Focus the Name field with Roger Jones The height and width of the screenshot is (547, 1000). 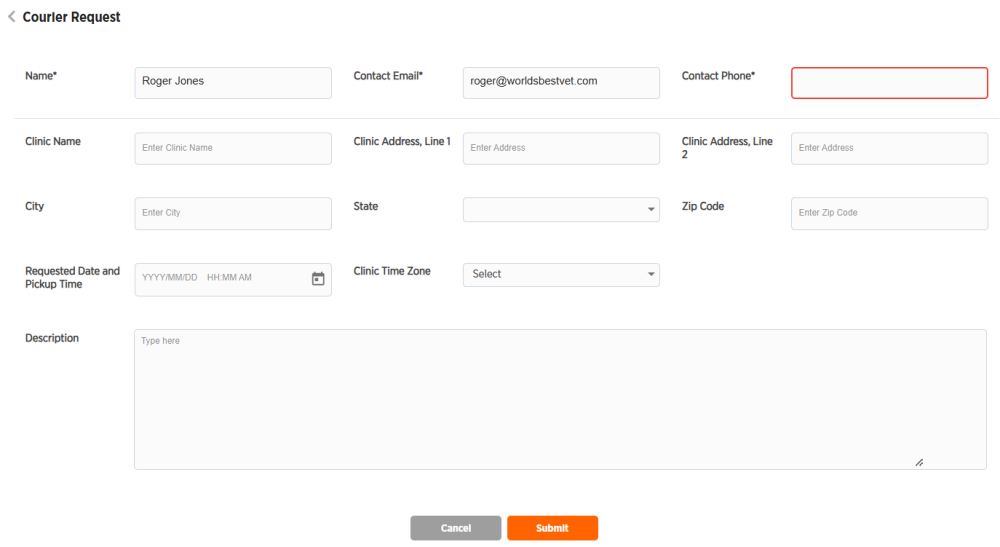(x=233, y=83)
